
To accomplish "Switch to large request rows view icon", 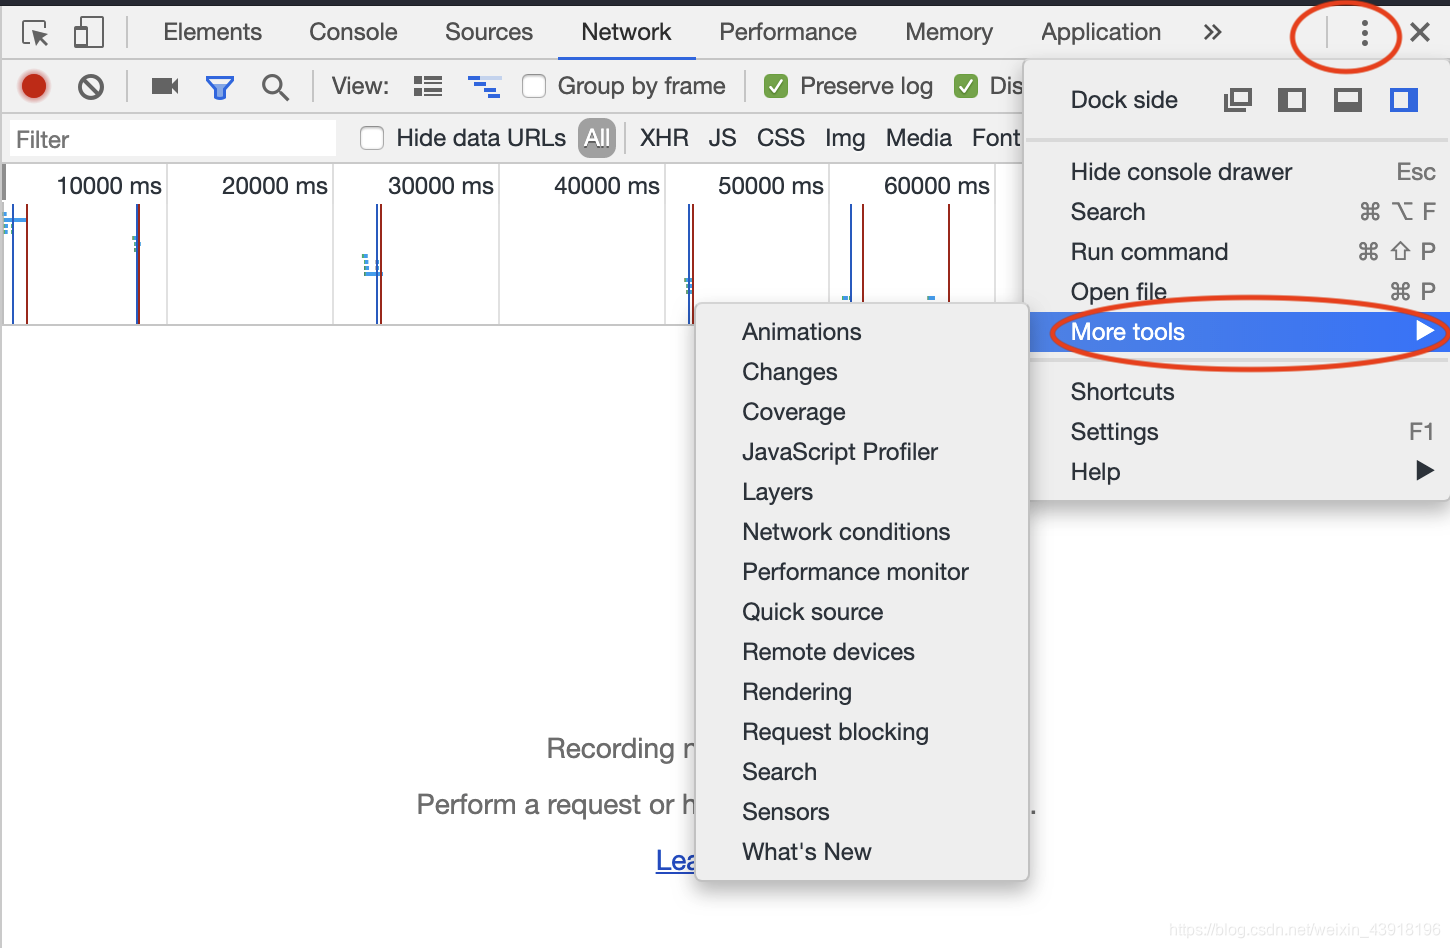I will click(x=428, y=86).
